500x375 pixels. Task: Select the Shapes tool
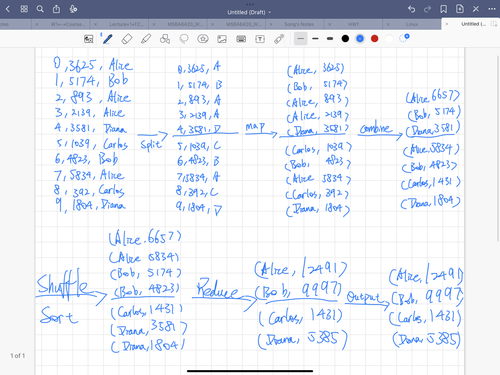(x=165, y=39)
